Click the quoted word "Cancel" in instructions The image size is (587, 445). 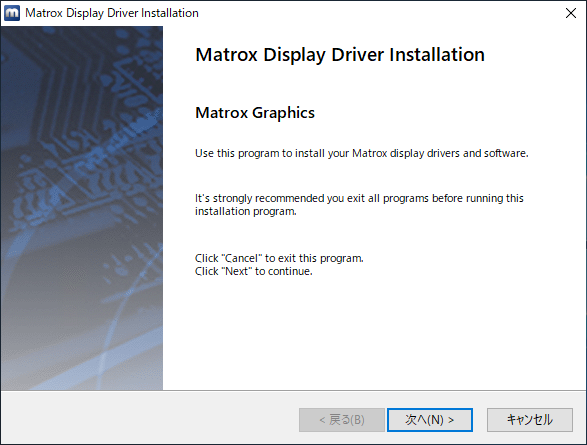point(241,258)
